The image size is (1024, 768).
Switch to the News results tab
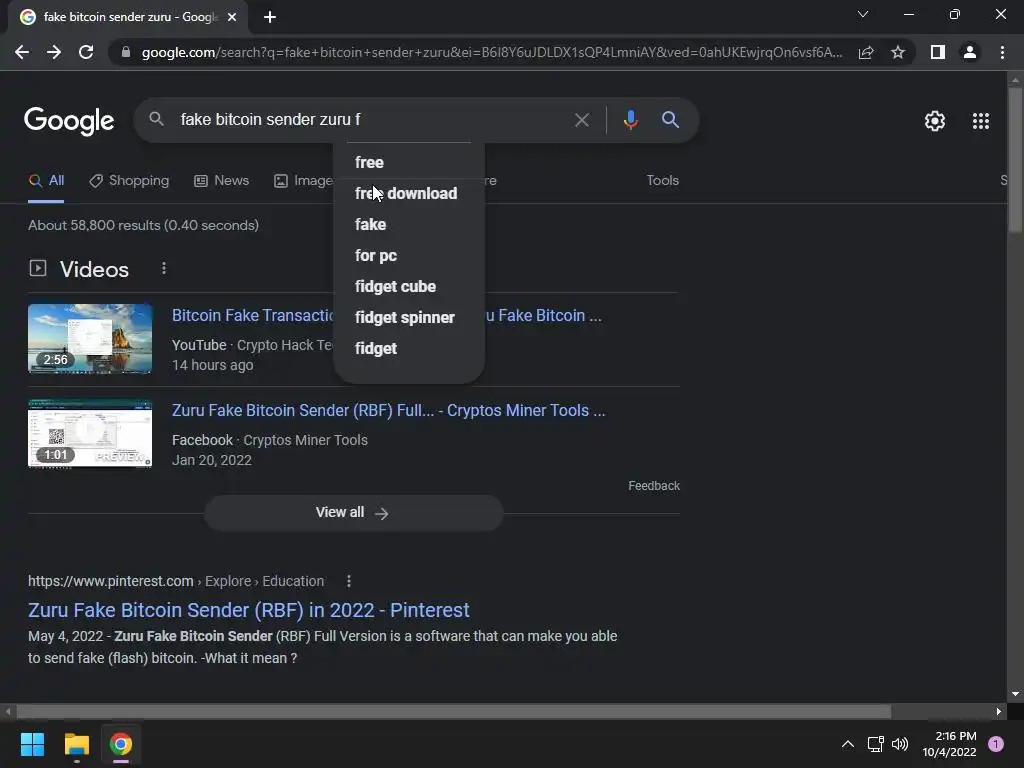(221, 181)
